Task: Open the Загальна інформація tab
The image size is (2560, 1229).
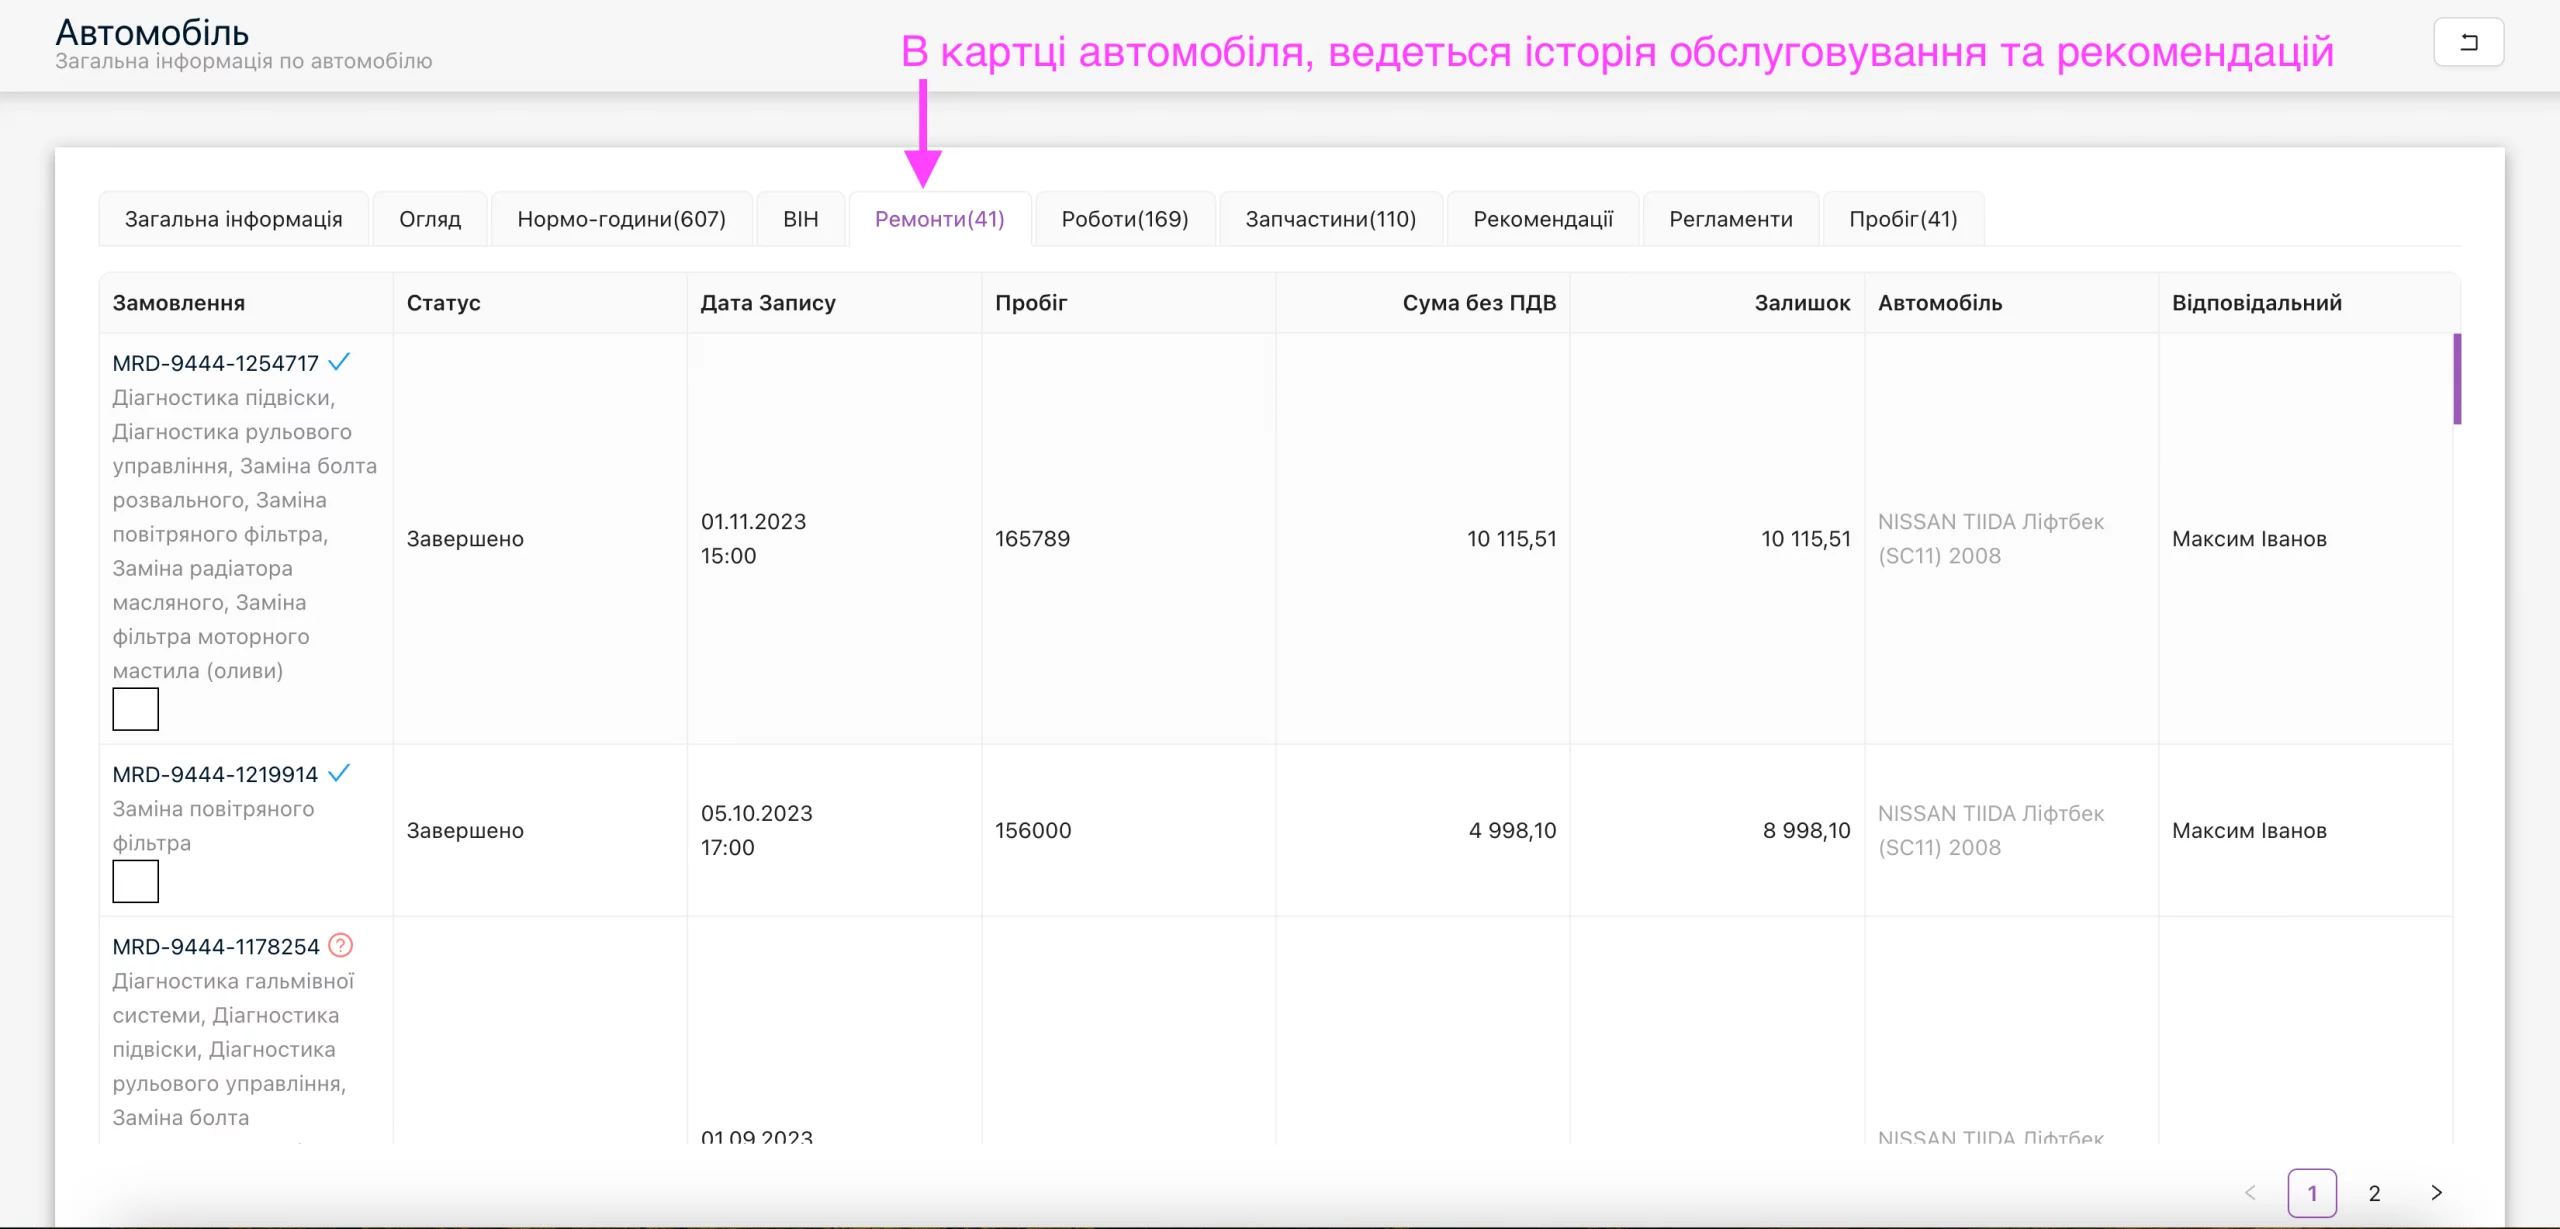Action: [233, 219]
